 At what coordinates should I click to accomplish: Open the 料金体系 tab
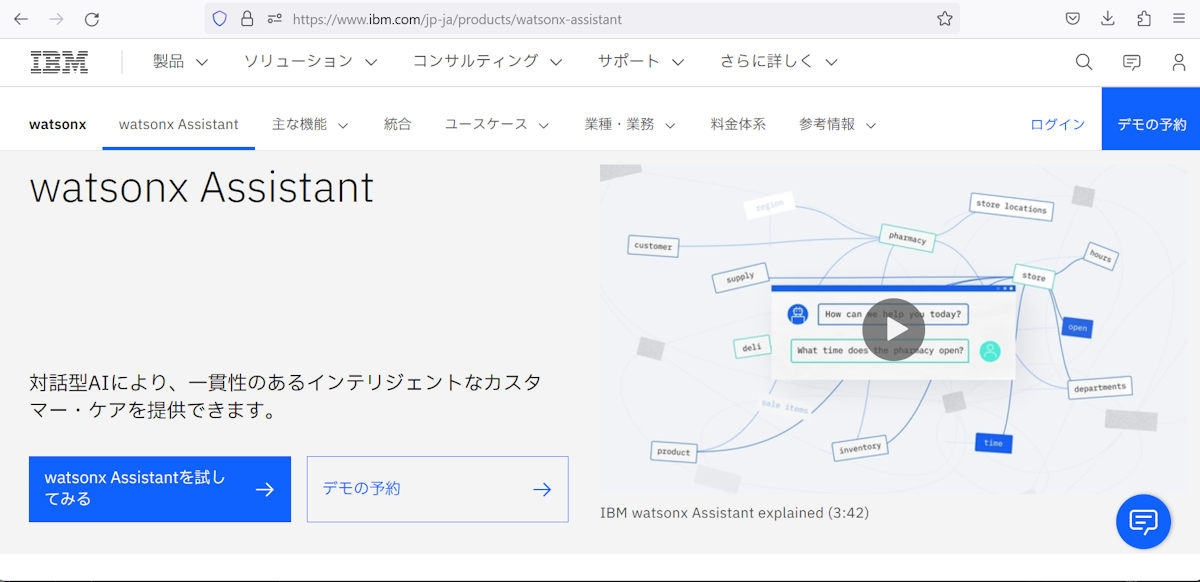click(x=738, y=125)
